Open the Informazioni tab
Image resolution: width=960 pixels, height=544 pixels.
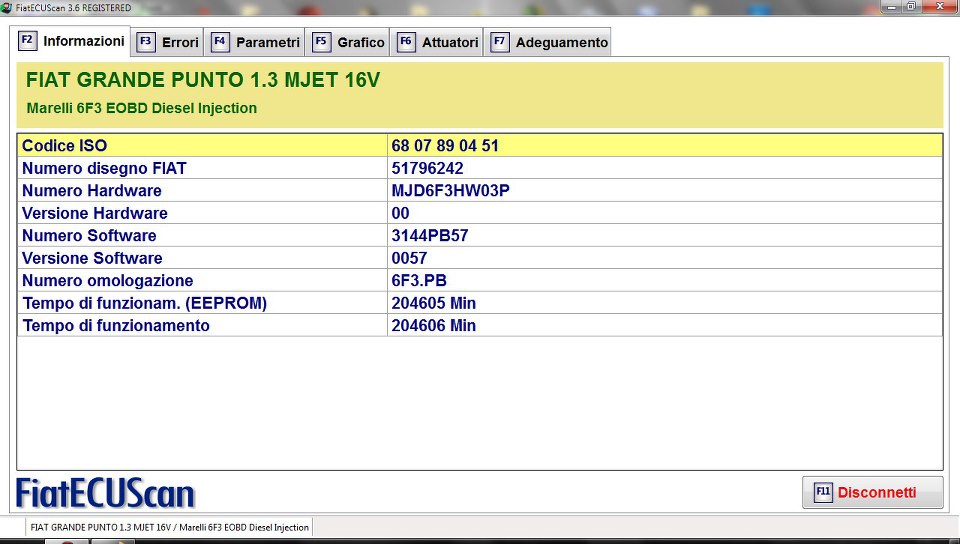tap(70, 41)
